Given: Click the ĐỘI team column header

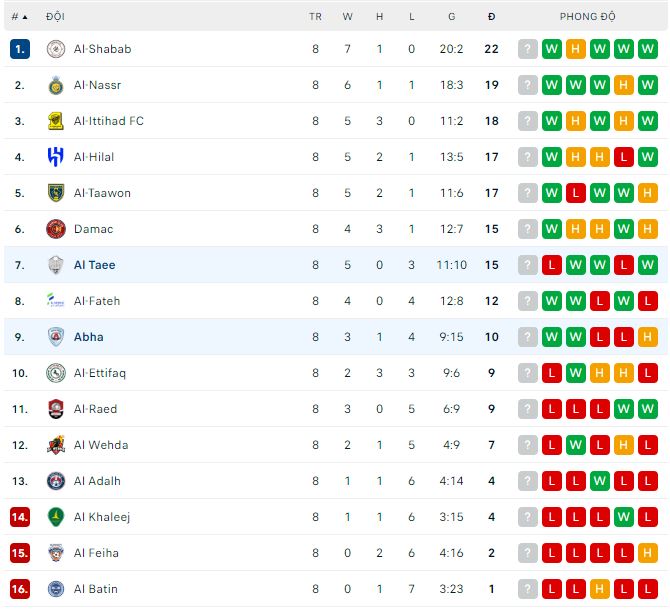Looking at the screenshot, I should pos(55,17).
